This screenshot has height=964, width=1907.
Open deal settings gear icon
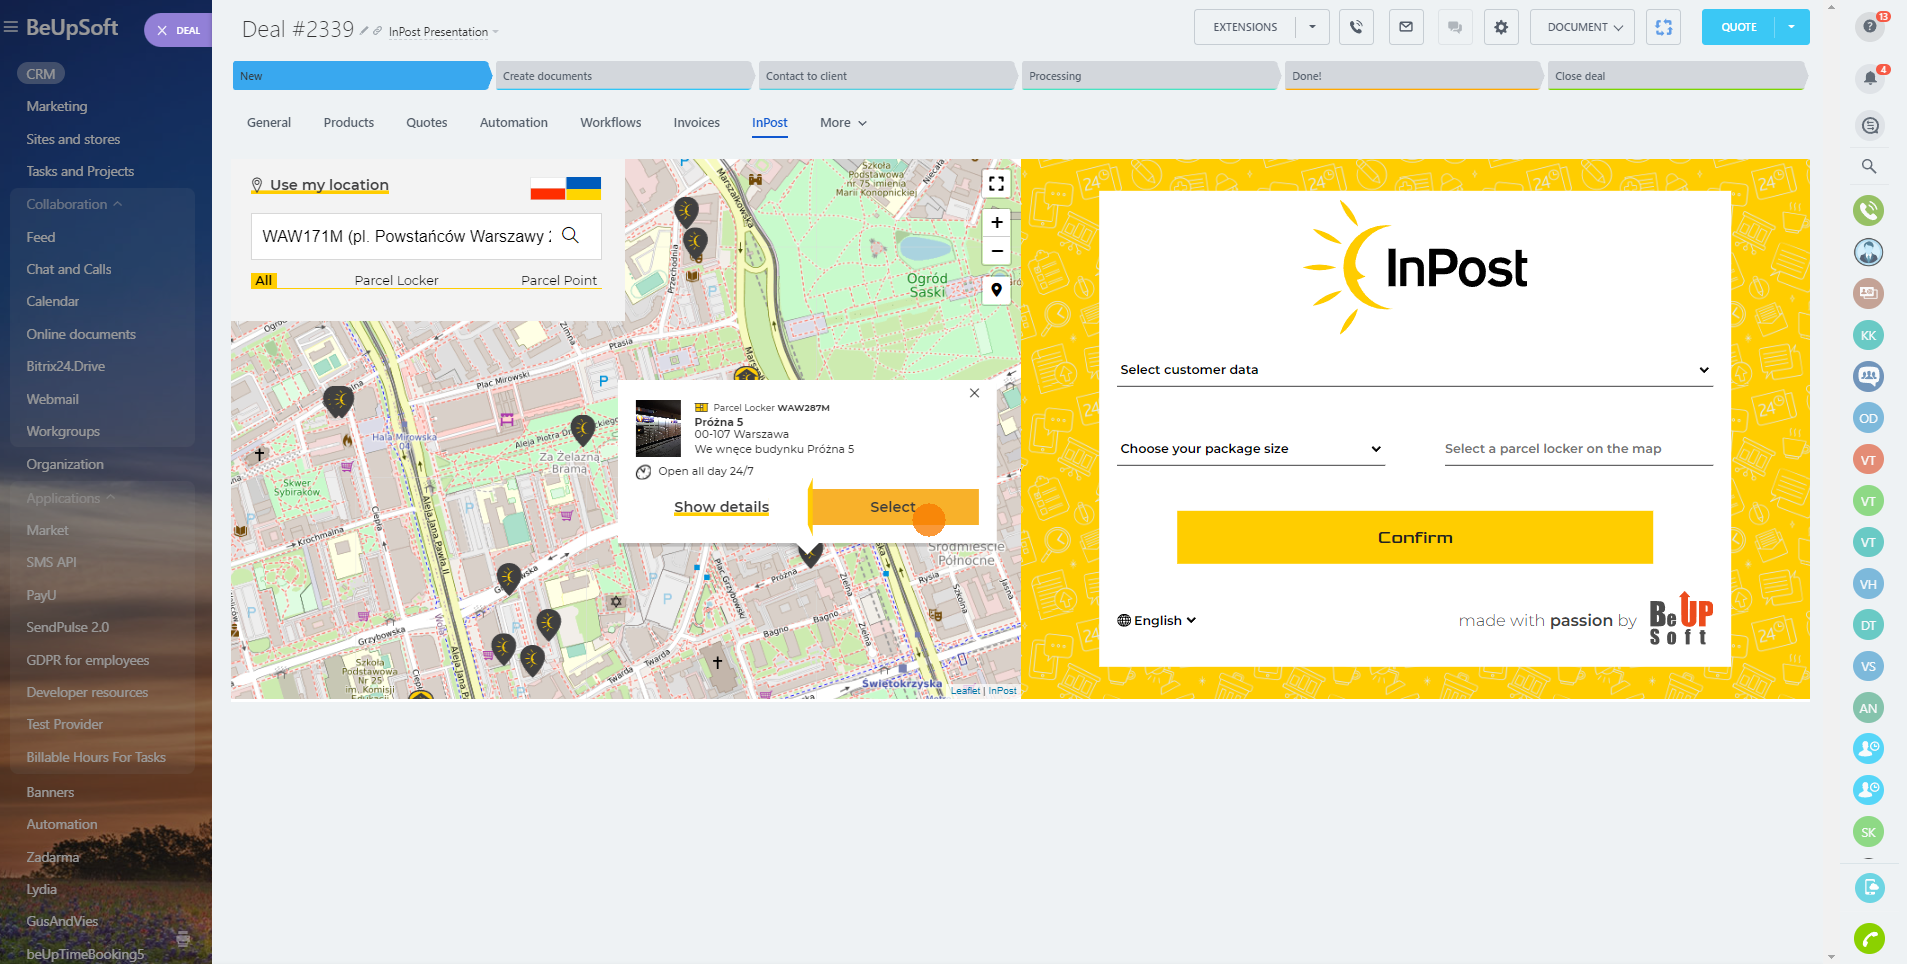[1500, 27]
